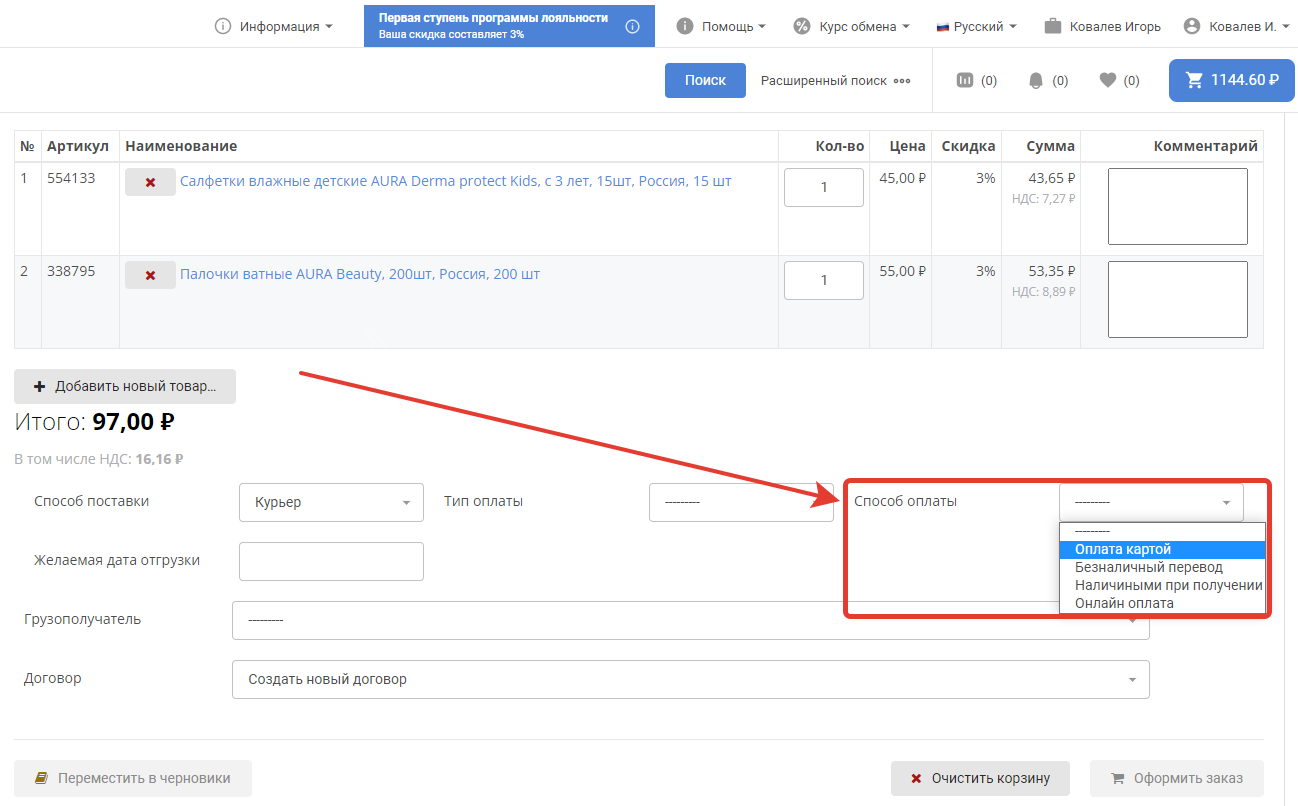Click 'Добавить новый товар' button
1298x806 pixels.
(x=125, y=387)
